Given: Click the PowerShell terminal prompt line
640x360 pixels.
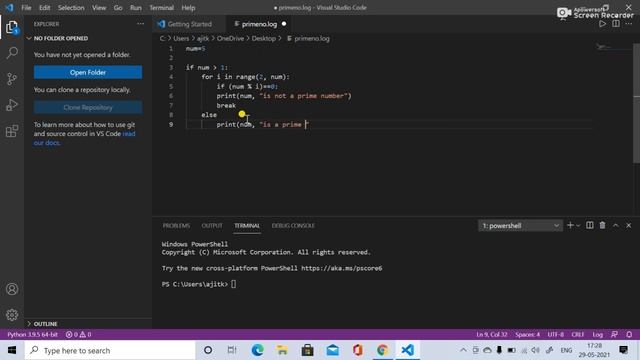Looking at the screenshot, I should 199,284.
